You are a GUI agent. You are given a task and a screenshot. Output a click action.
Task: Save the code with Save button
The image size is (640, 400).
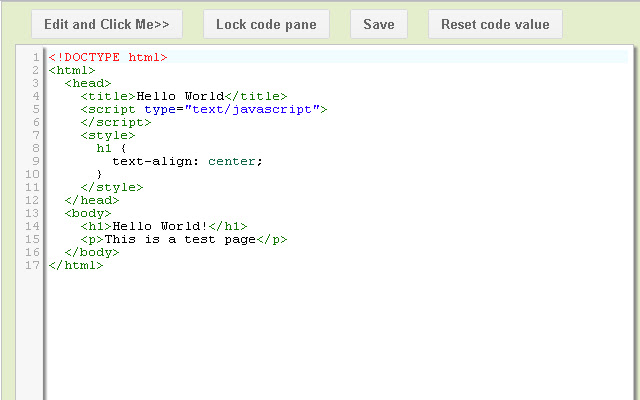coord(379,24)
